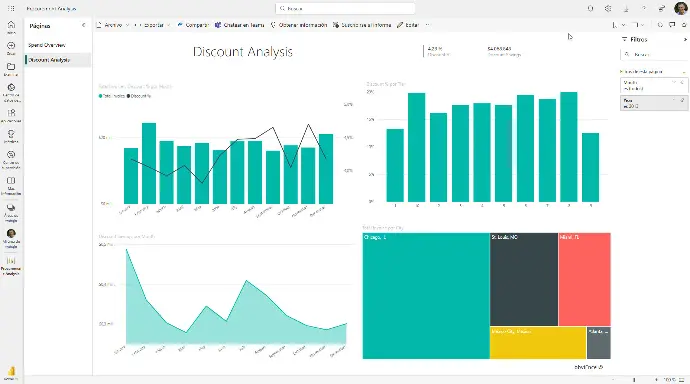The image size is (690, 384).
Task: Open the Workspaces (Áreas de trabajo) icon
Action: pyautogui.click(x=11, y=208)
